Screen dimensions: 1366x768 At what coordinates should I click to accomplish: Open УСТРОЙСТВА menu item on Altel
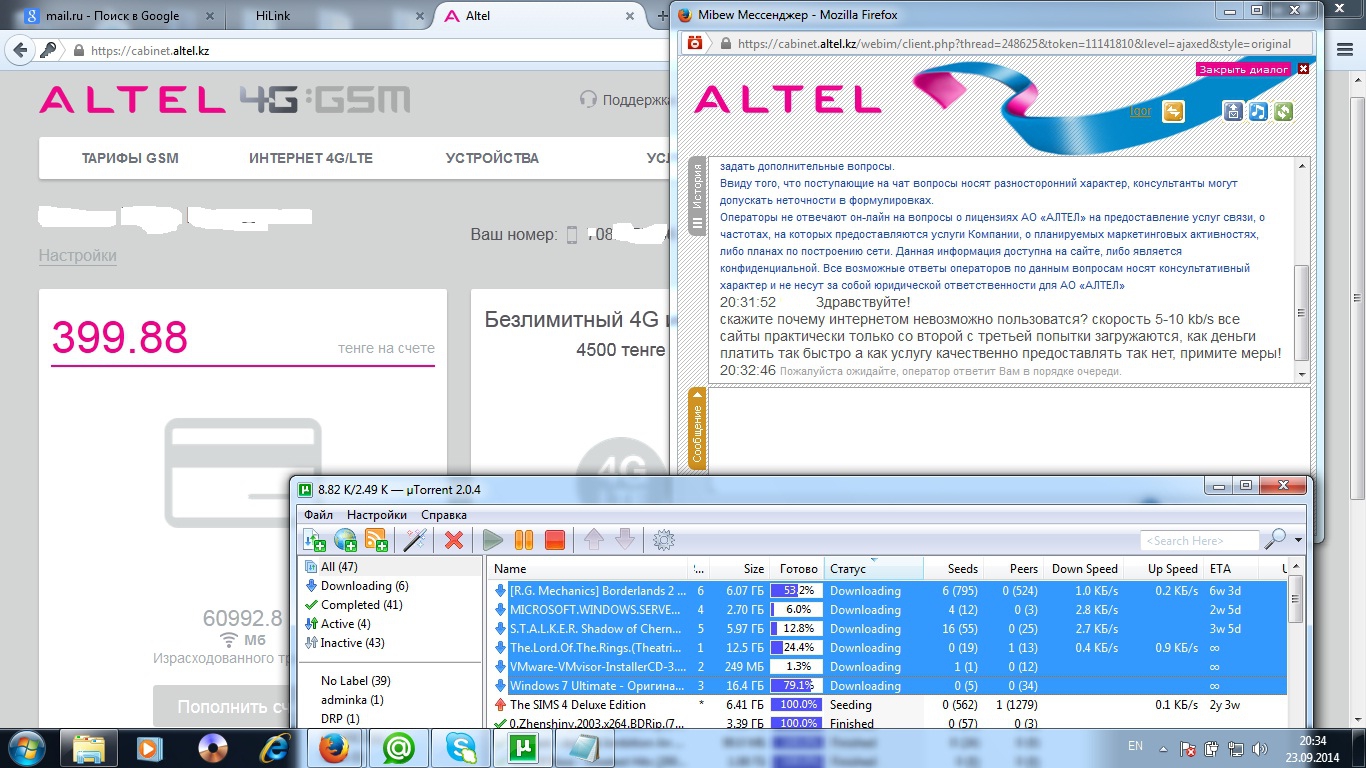click(492, 158)
